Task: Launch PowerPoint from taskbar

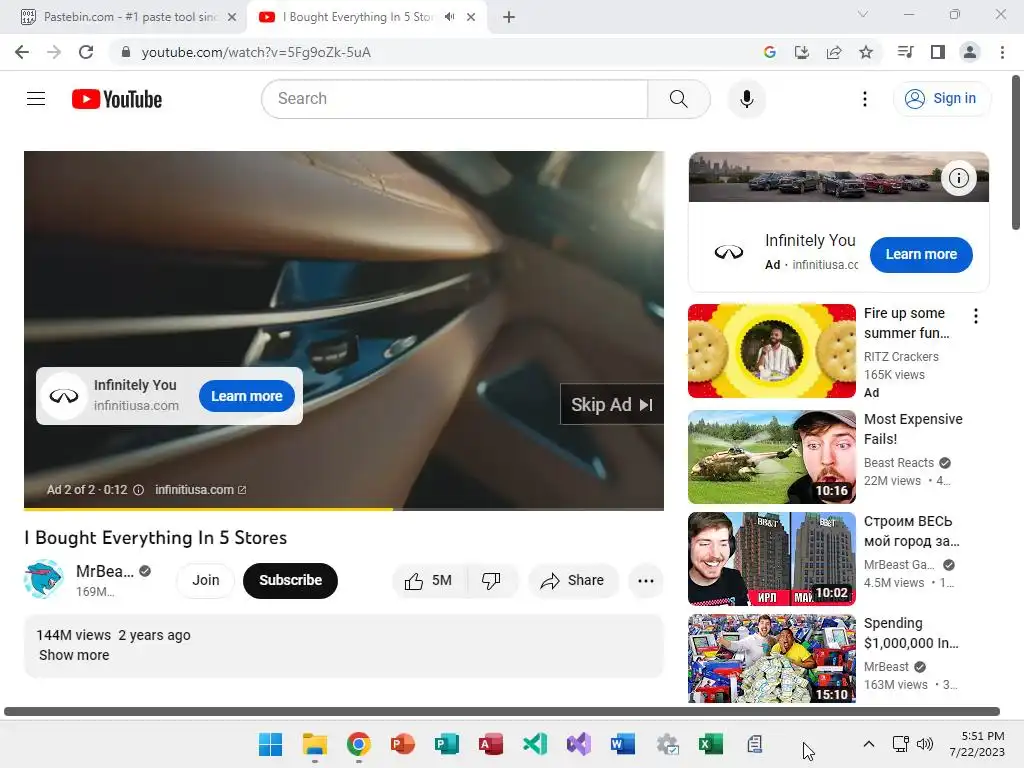Action: (402, 744)
